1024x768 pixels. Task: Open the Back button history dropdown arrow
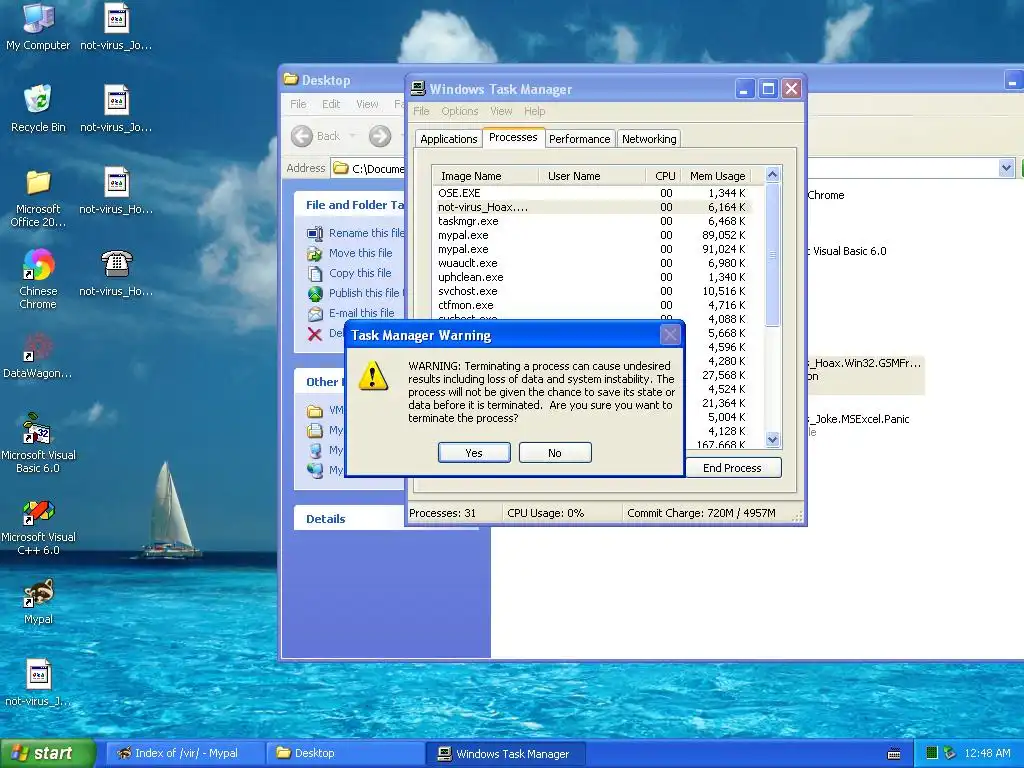pyautogui.click(x=353, y=136)
